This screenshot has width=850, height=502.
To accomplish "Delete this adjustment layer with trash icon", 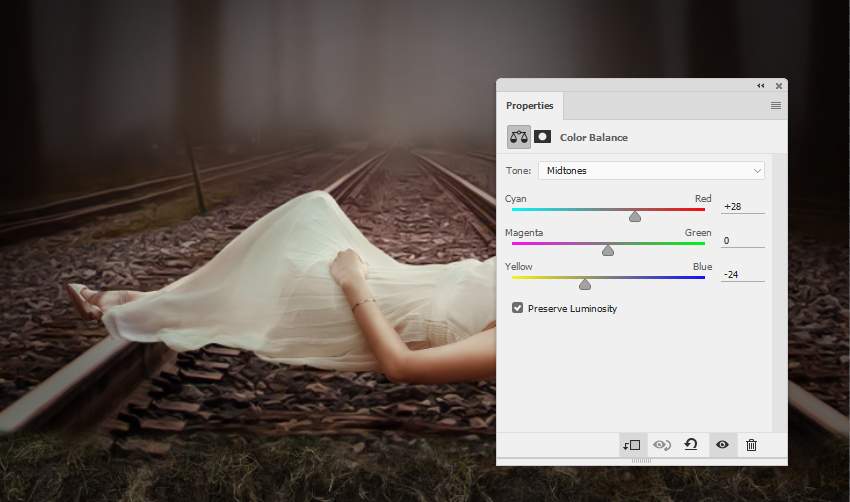I will 752,445.
